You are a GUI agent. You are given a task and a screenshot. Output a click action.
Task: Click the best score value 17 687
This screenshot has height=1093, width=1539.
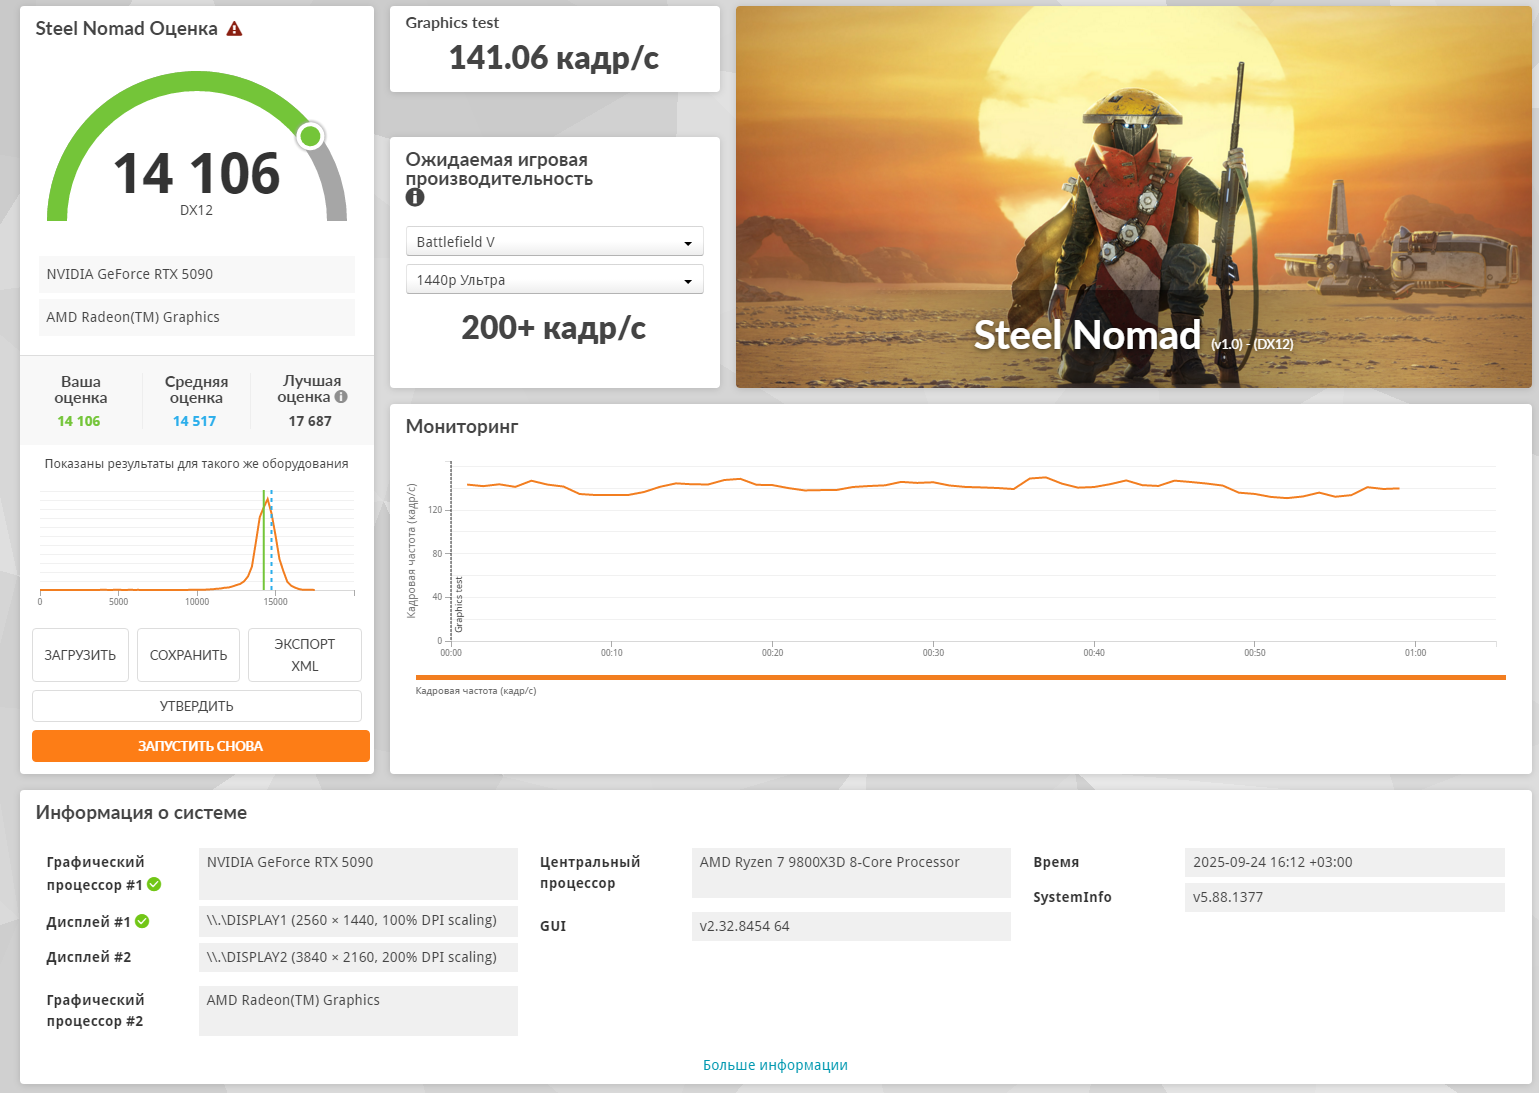310,421
